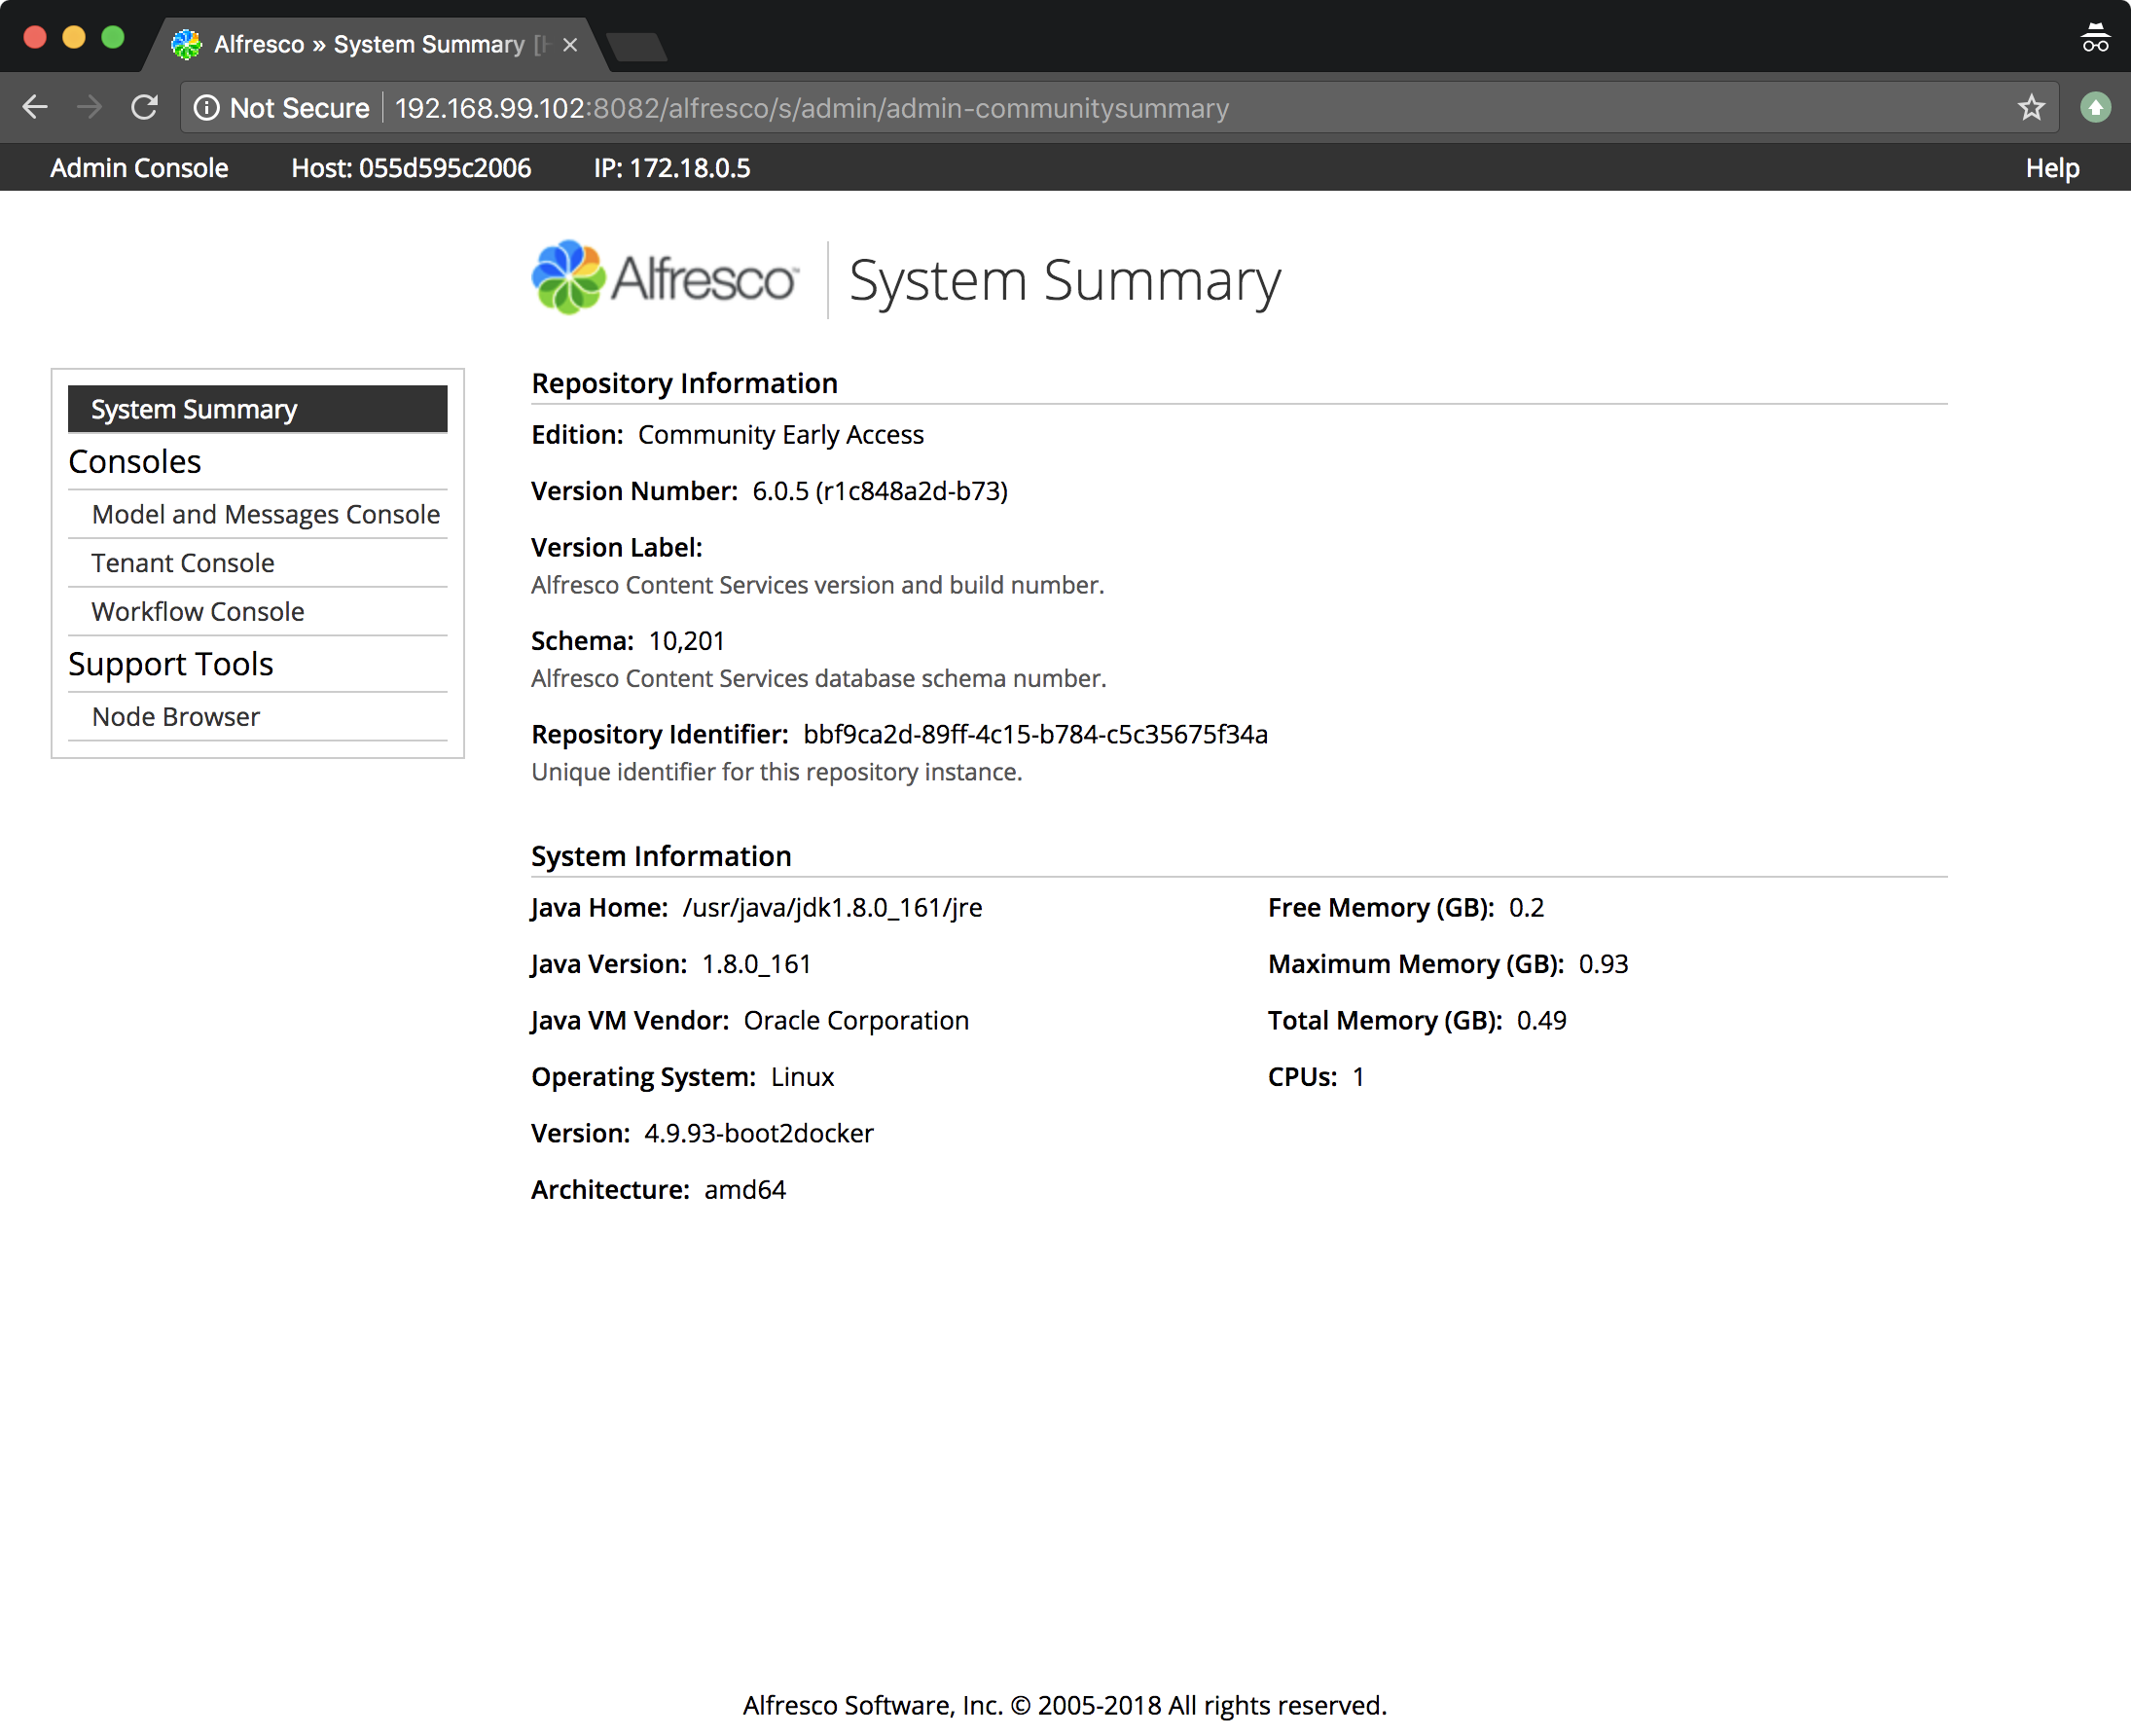Open the Node Browser tool

pyautogui.click(x=176, y=717)
